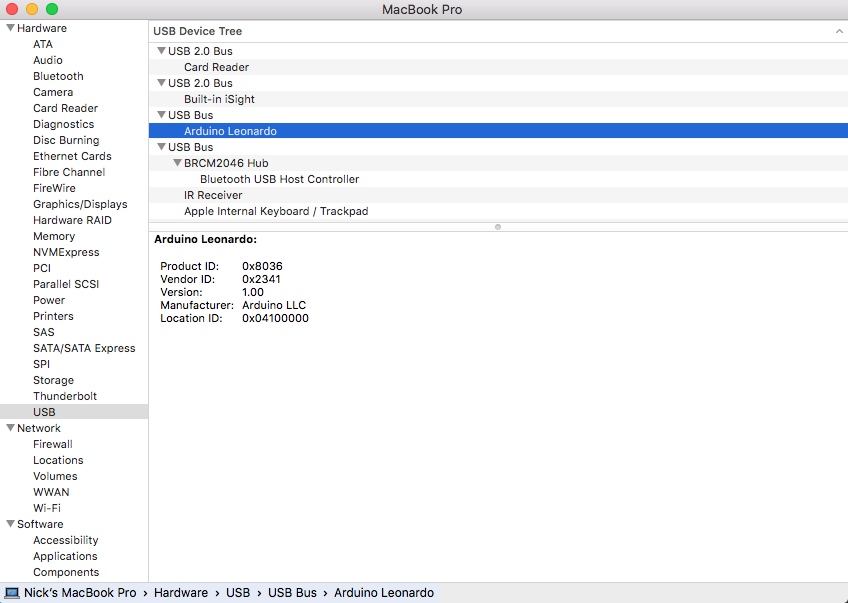The width and height of the screenshot is (848, 603).
Task: Select the highlighted USB sidebar item
Action: 74,412
